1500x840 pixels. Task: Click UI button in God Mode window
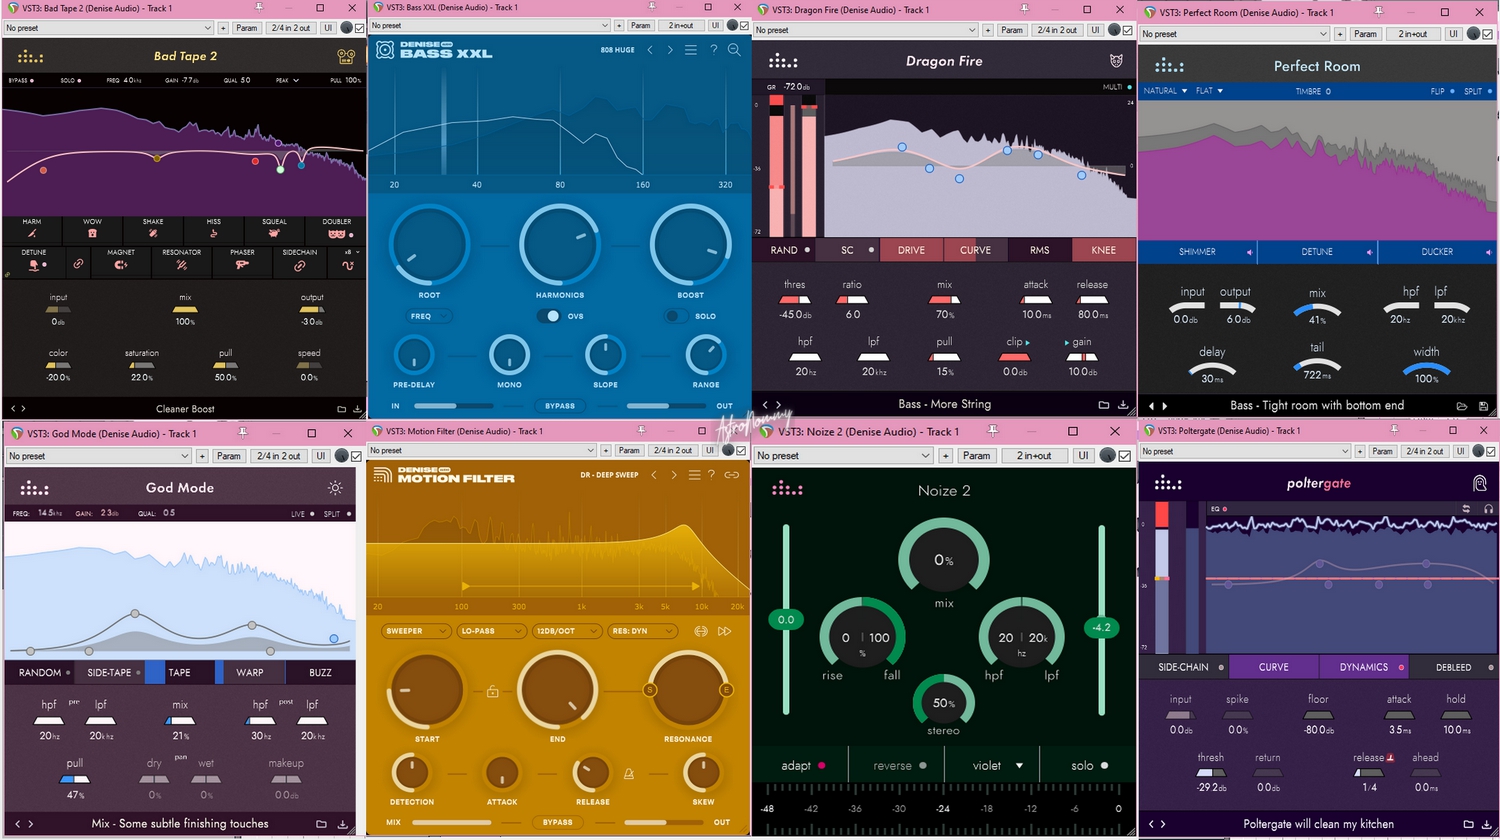pyautogui.click(x=321, y=456)
